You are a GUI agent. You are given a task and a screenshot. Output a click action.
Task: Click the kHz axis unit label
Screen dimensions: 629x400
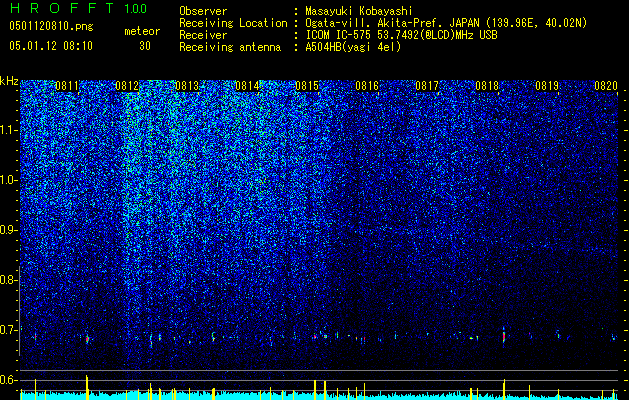pos(9,81)
